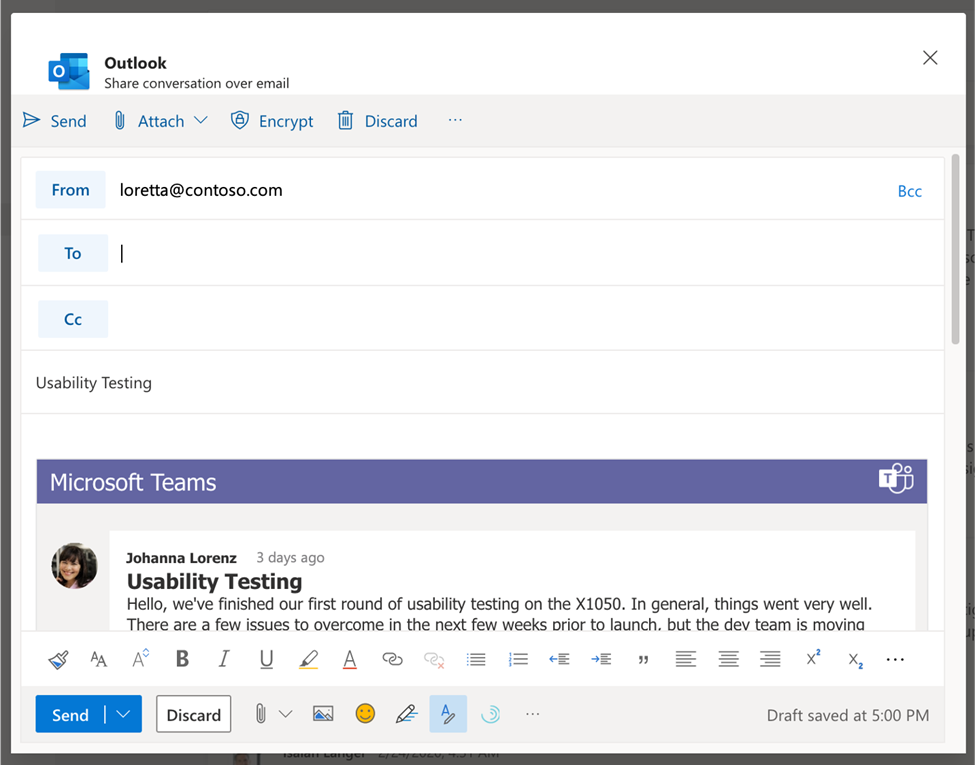Click the blue Send button
The image size is (975, 765).
click(70, 715)
